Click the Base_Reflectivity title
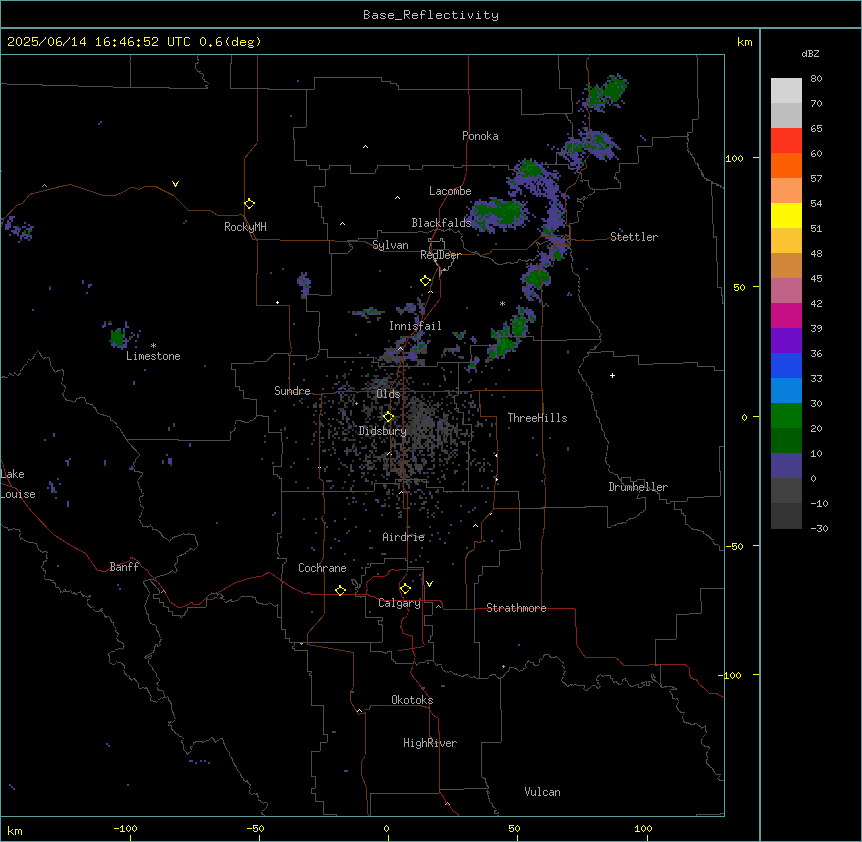Viewport: 862px width, 842px height. [431, 15]
